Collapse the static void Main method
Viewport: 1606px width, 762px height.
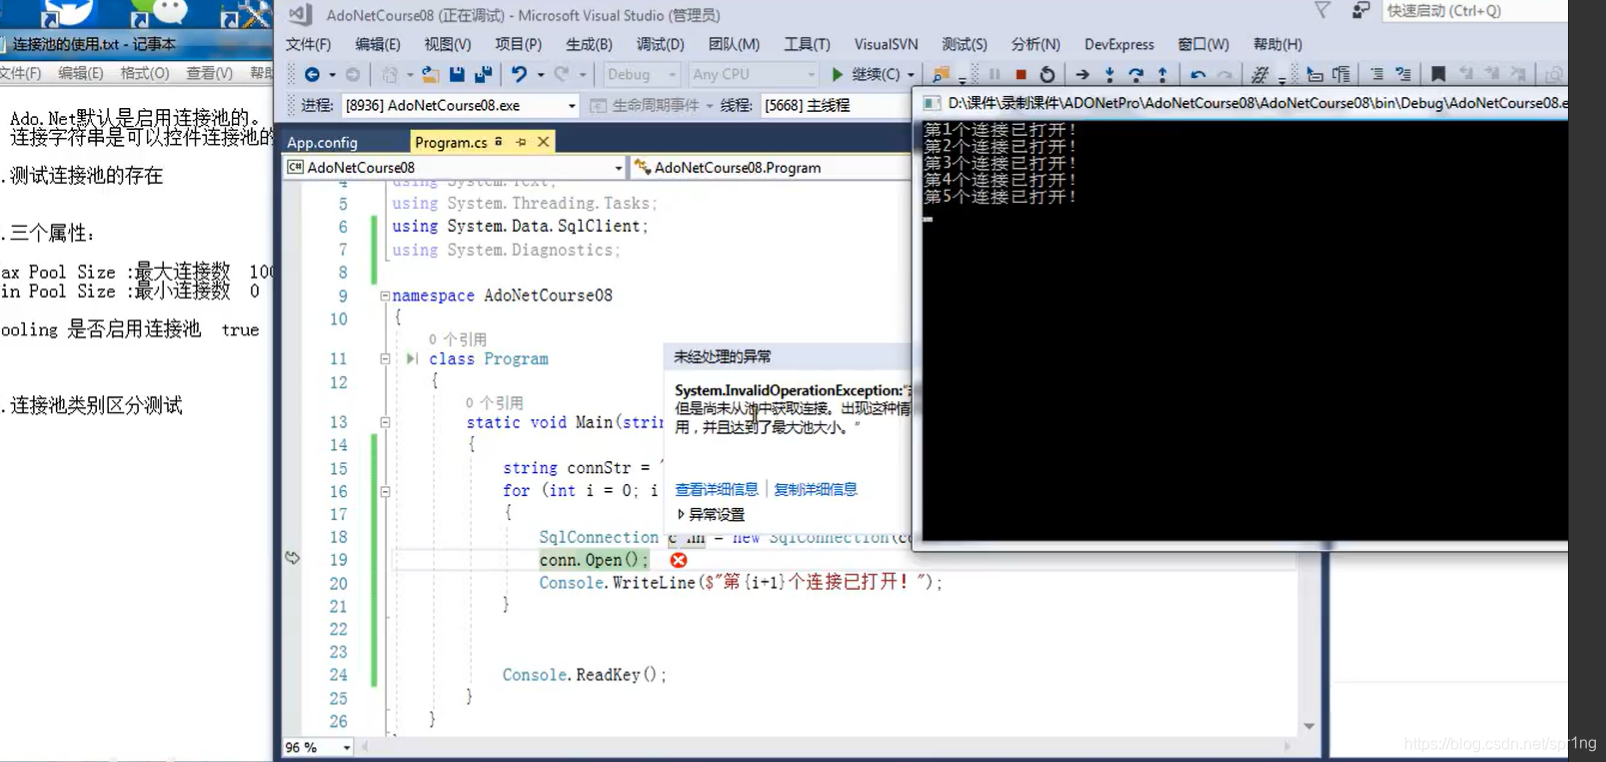click(385, 422)
